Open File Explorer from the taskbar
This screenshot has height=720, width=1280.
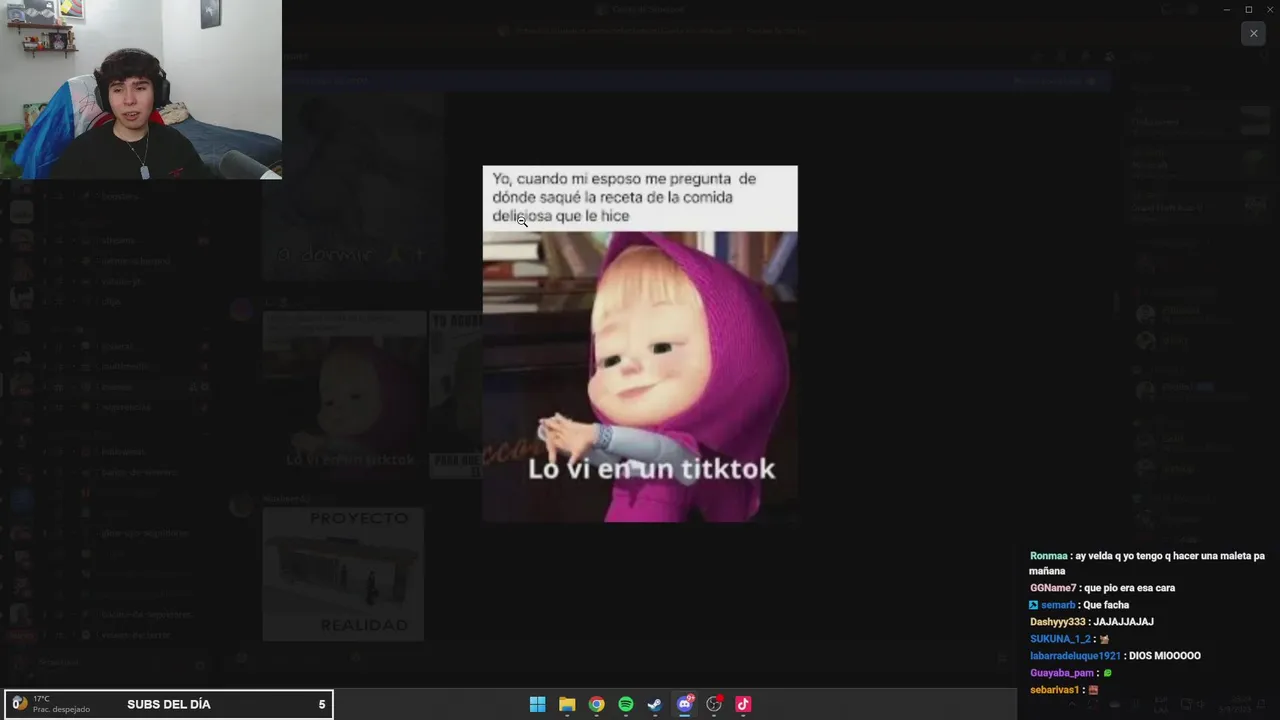tap(567, 704)
